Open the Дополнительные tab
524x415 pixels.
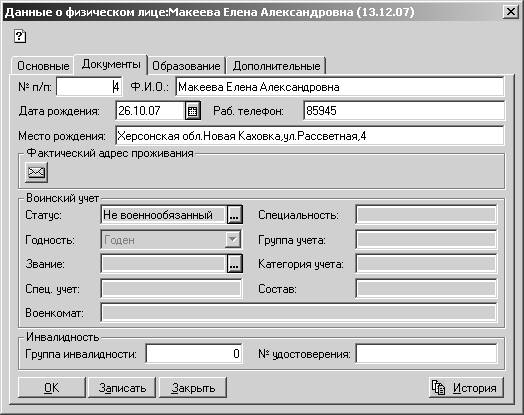coord(276,66)
